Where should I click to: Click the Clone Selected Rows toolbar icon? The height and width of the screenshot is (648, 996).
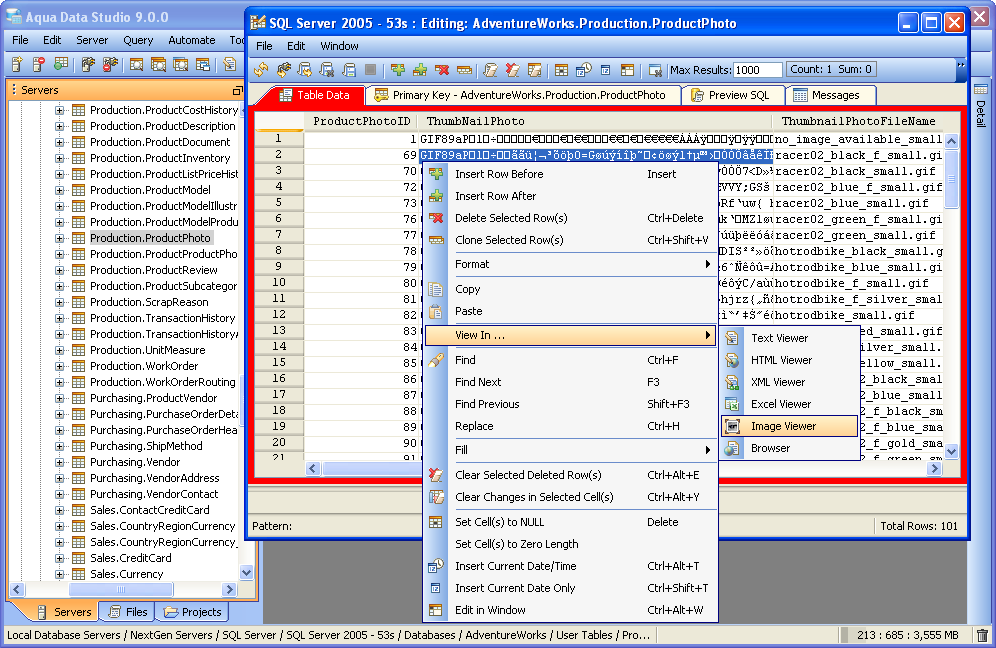pos(464,70)
